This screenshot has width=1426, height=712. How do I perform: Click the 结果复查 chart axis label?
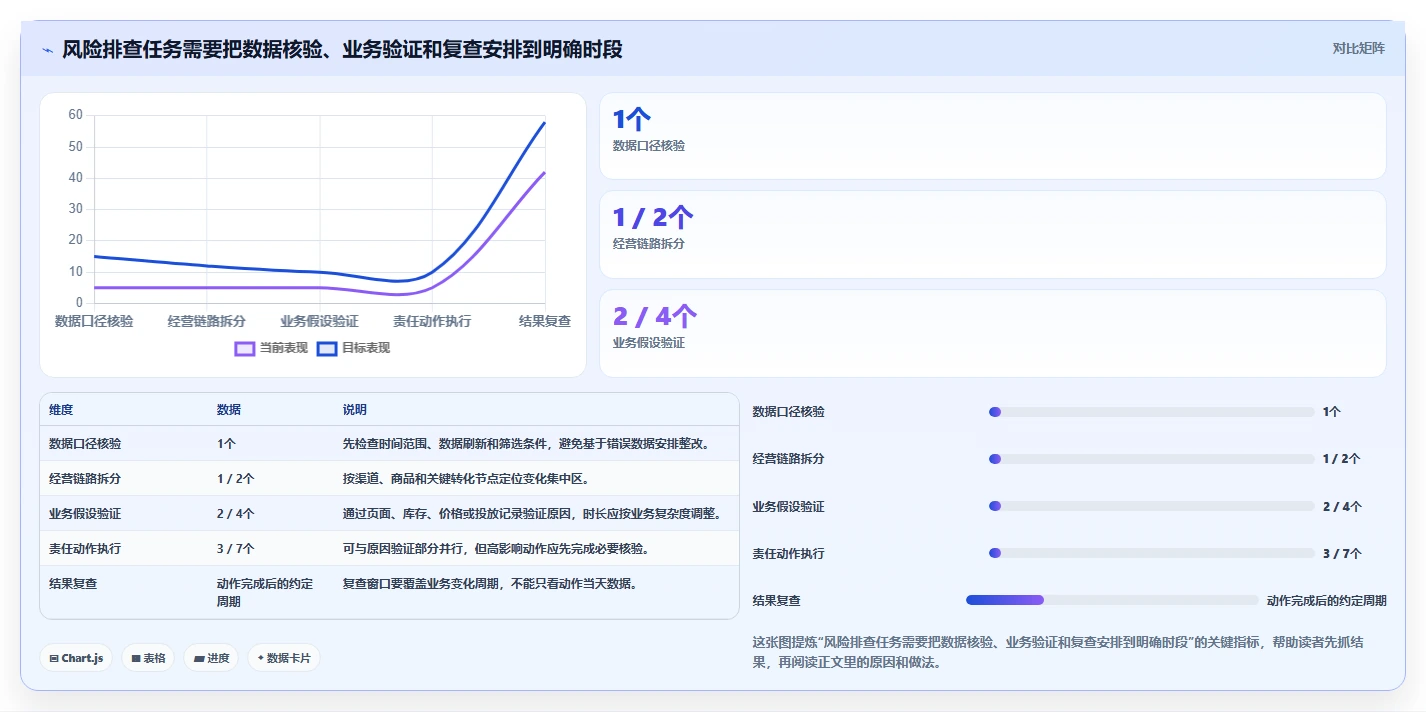(545, 321)
